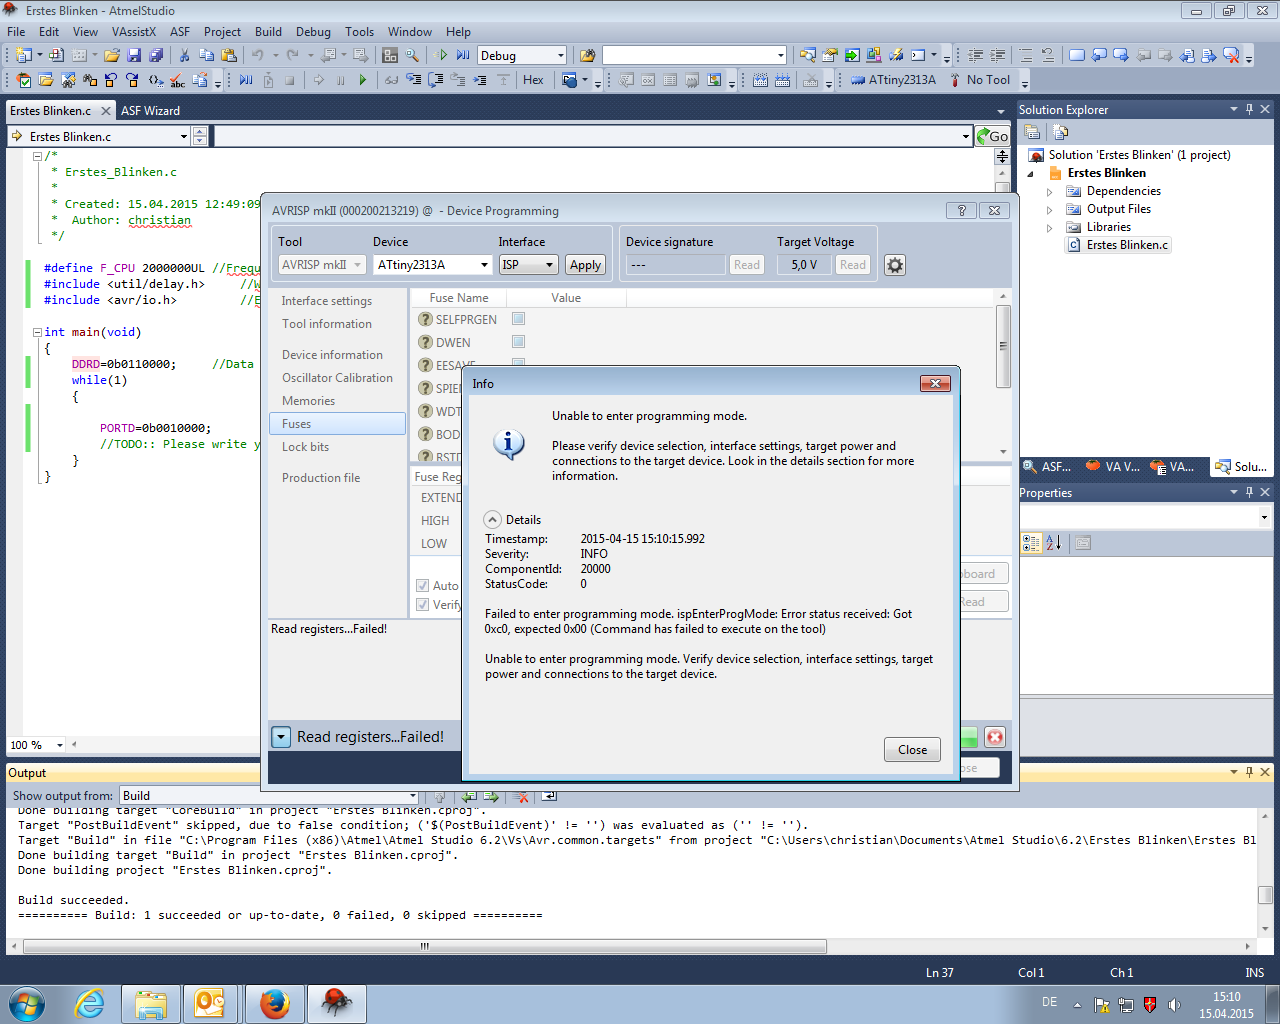The width and height of the screenshot is (1280, 1024).
Task: Collapse the Details section in Info dialog
Action: [x=493, y=520]
